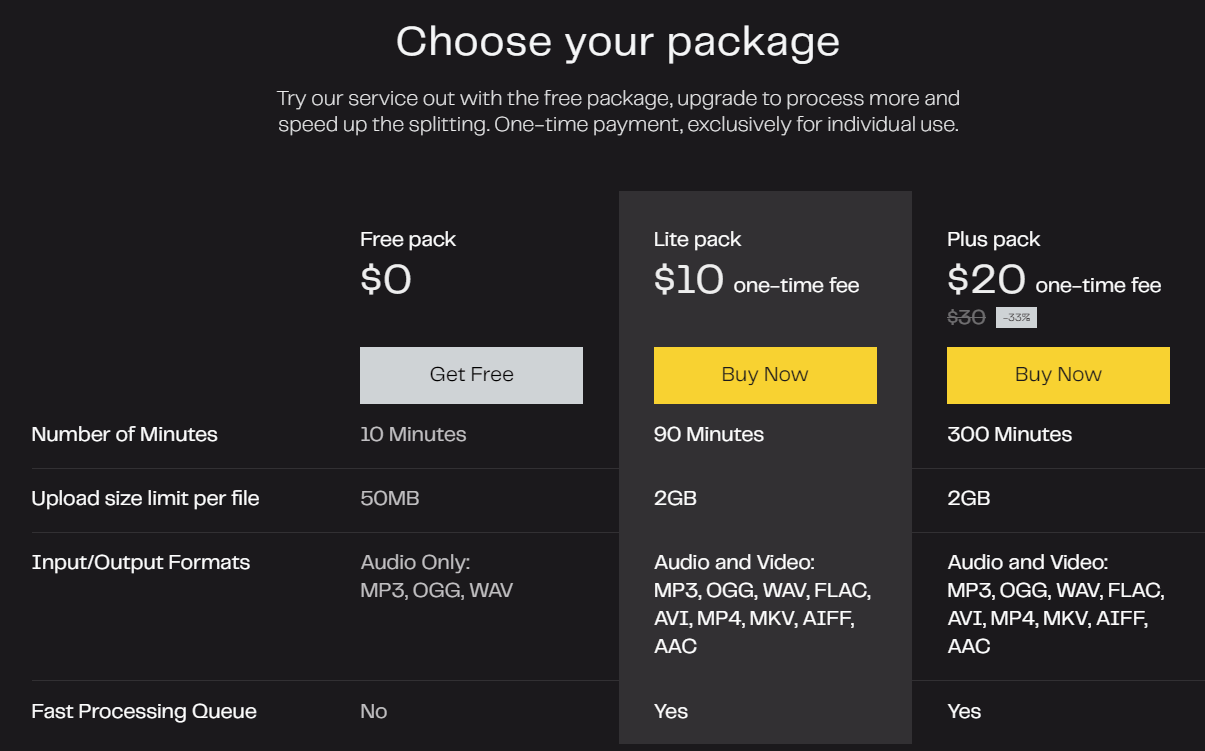
Task: Click the Choose your package heading
Action: click(x=617, y=42)
